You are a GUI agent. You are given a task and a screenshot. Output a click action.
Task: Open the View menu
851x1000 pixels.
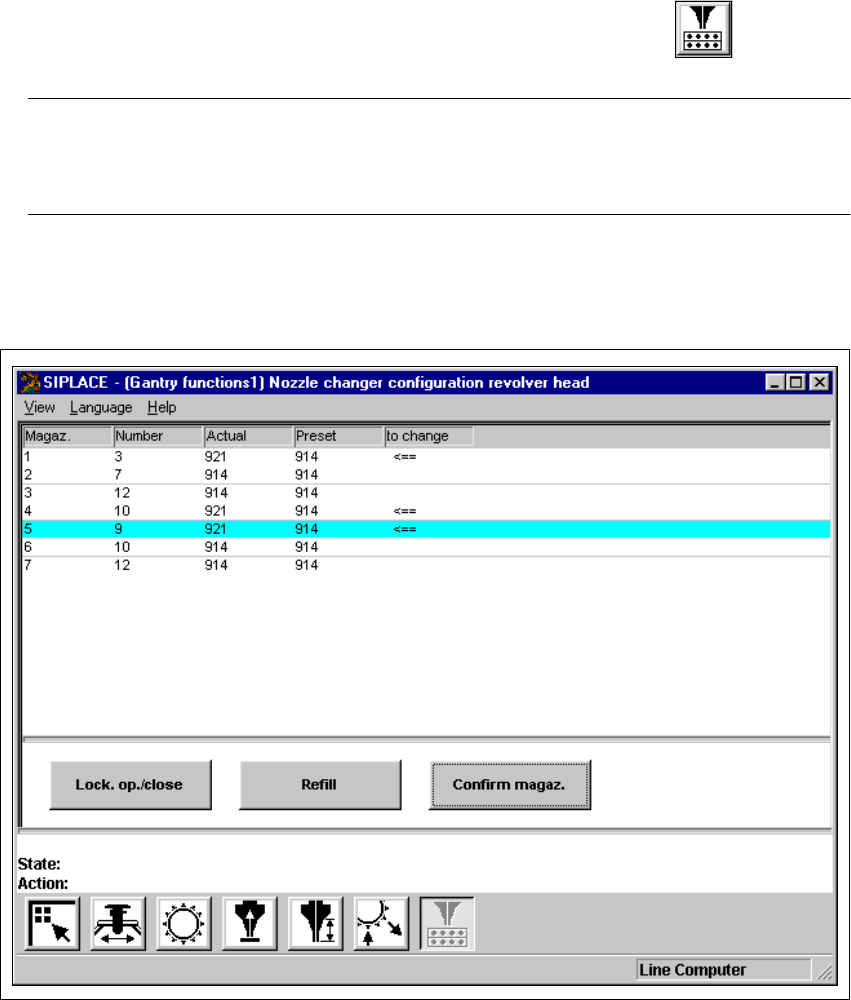coord(40,408)
